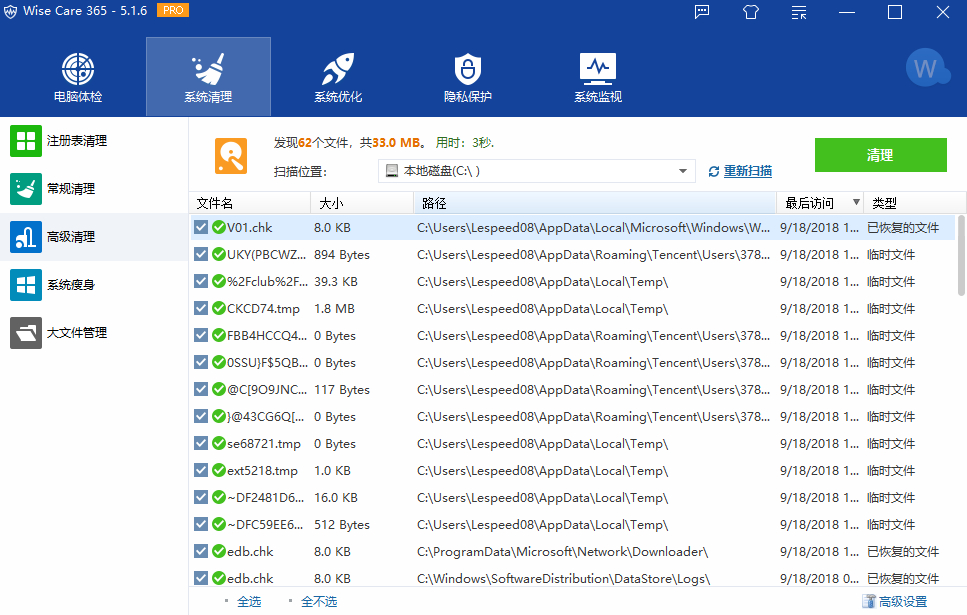The width and height of the screenshot is (967, 615).
Task: Toggle sort arrow on 最后访问 column
Action: coord(856,202)
